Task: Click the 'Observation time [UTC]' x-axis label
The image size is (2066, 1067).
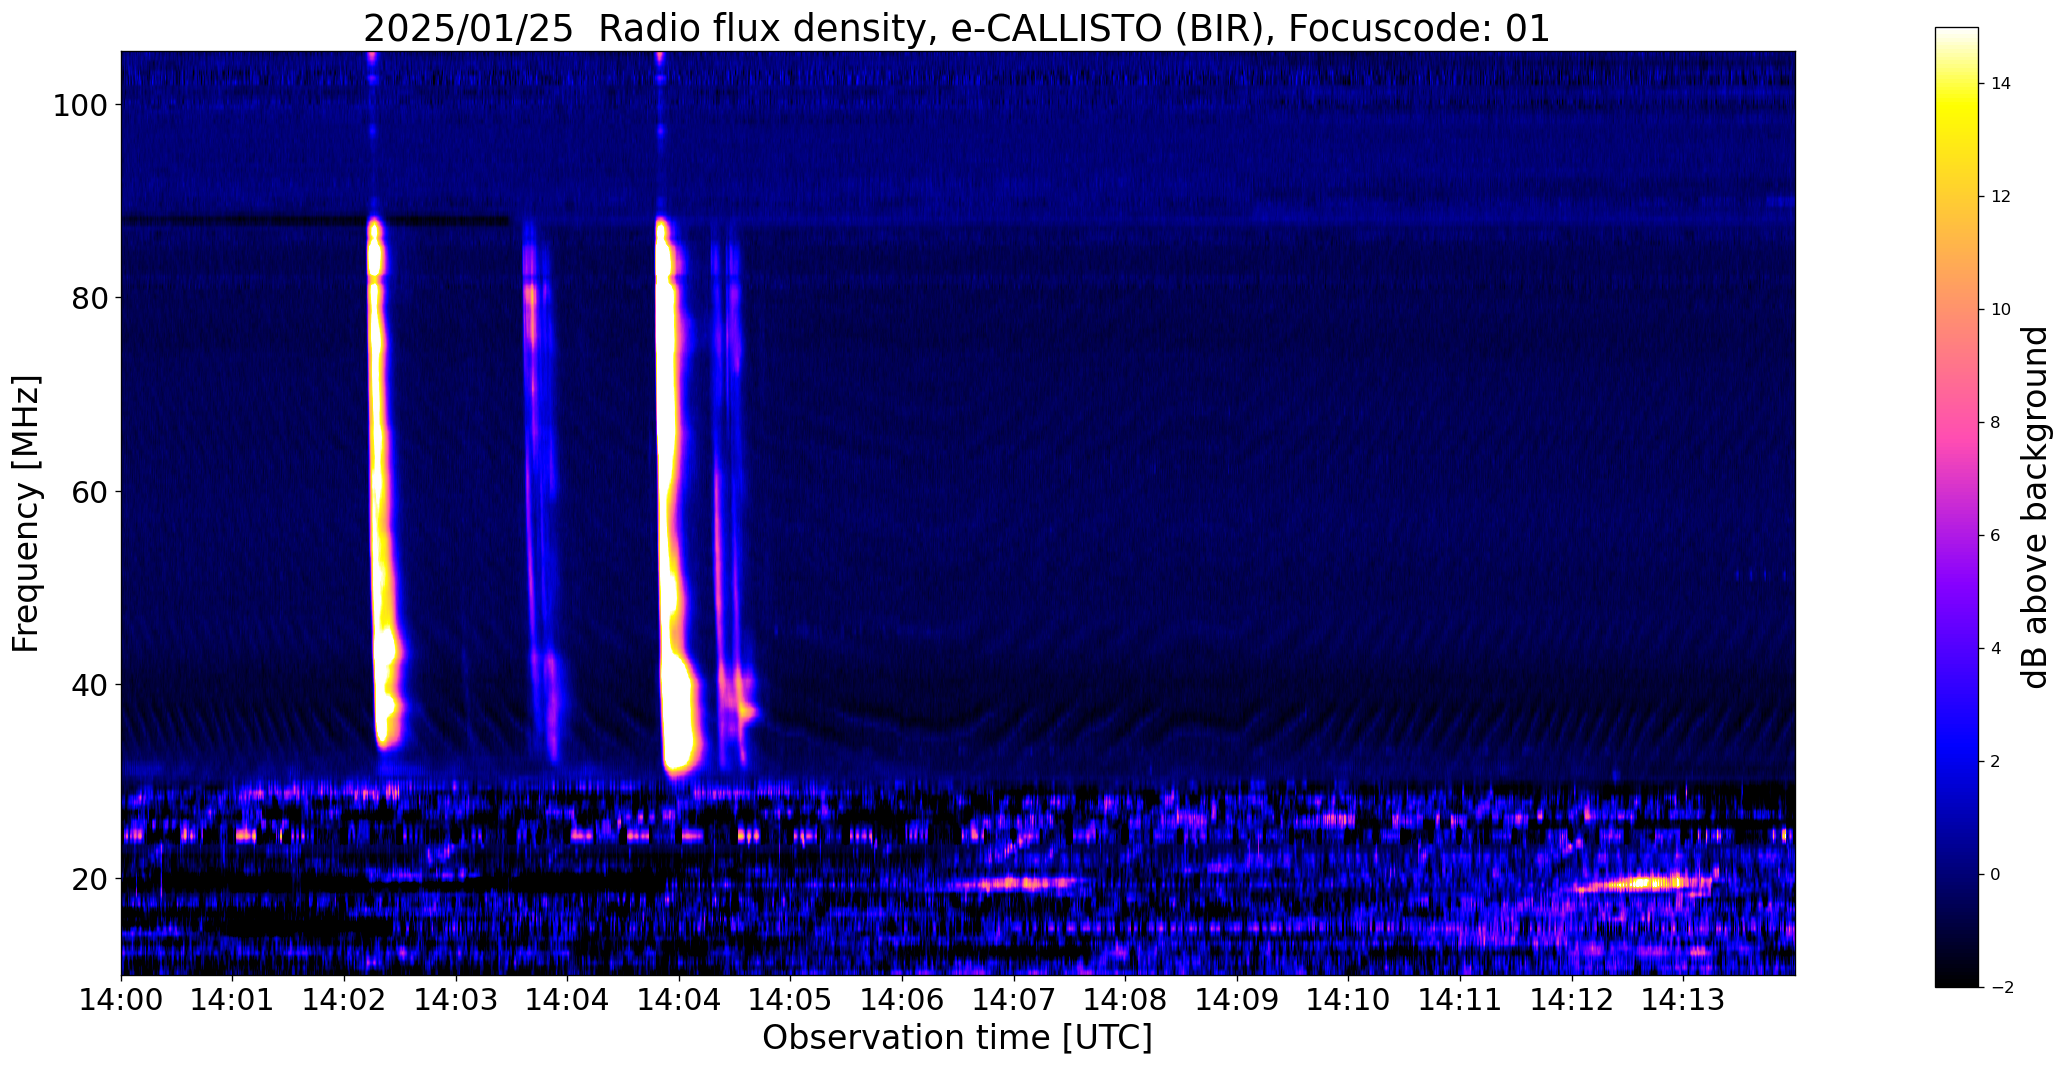Action: coord(957,1038)
